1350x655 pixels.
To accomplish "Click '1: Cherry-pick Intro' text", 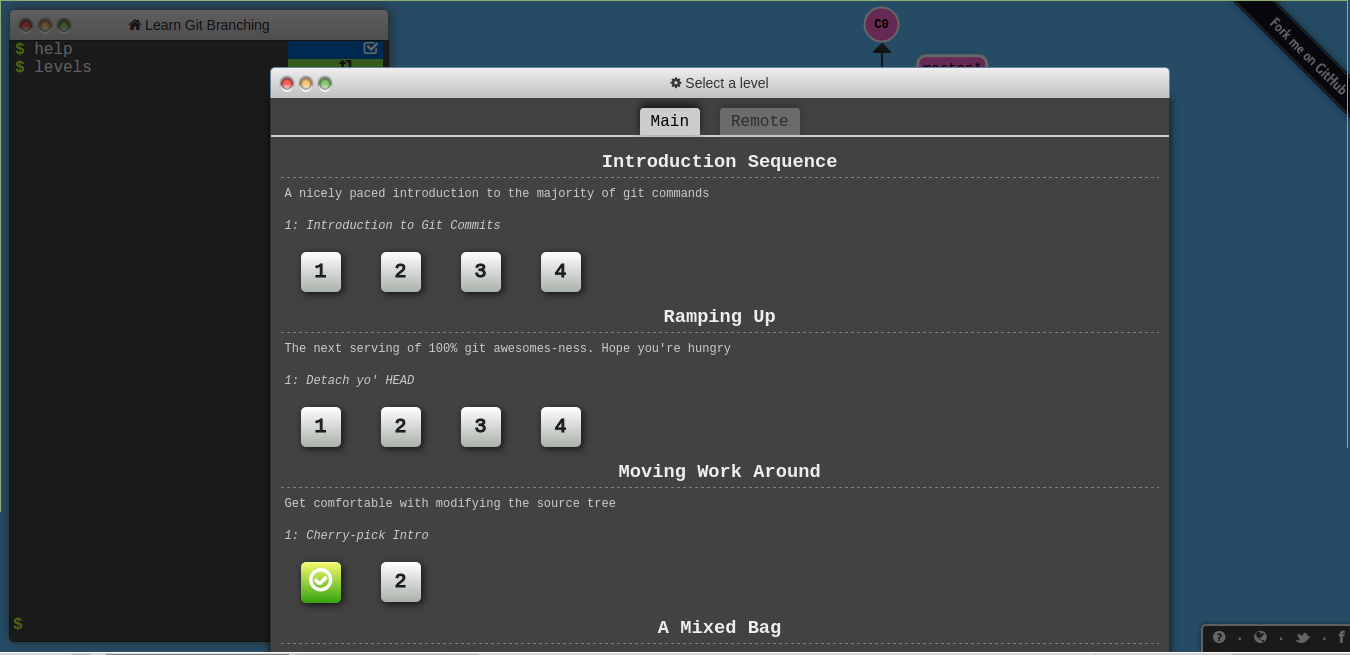I will point(356,536).
